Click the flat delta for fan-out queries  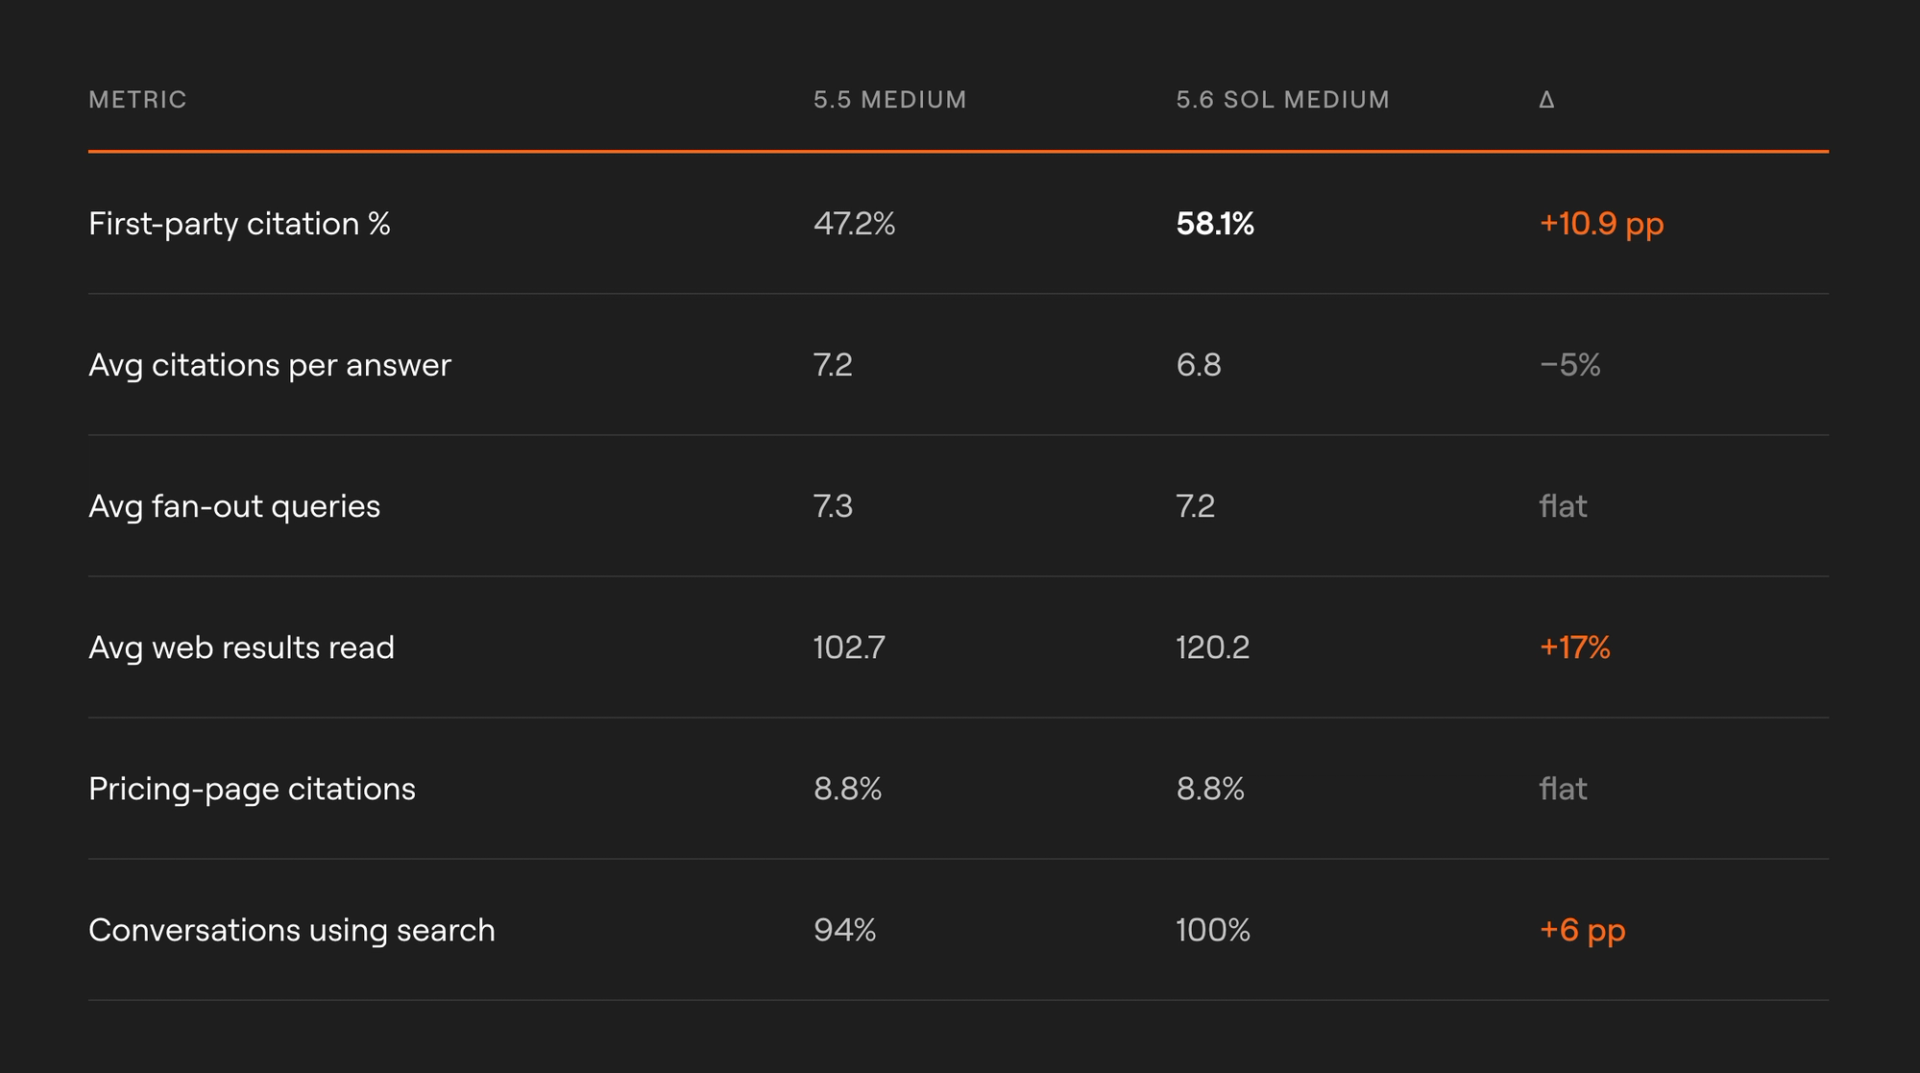1562,506
